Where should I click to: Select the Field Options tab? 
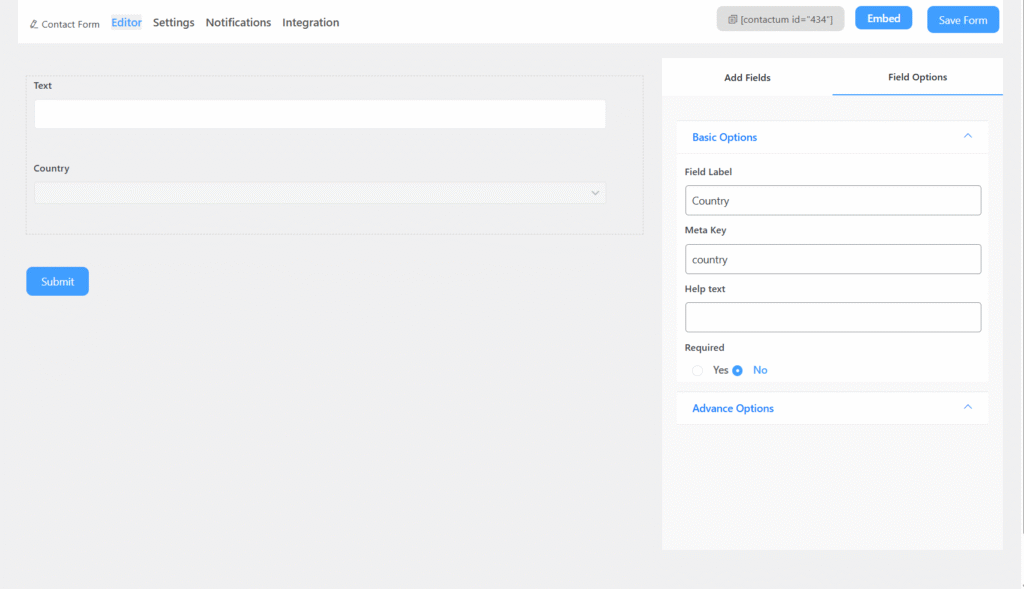pyautogui.click(x=917, y=77)
